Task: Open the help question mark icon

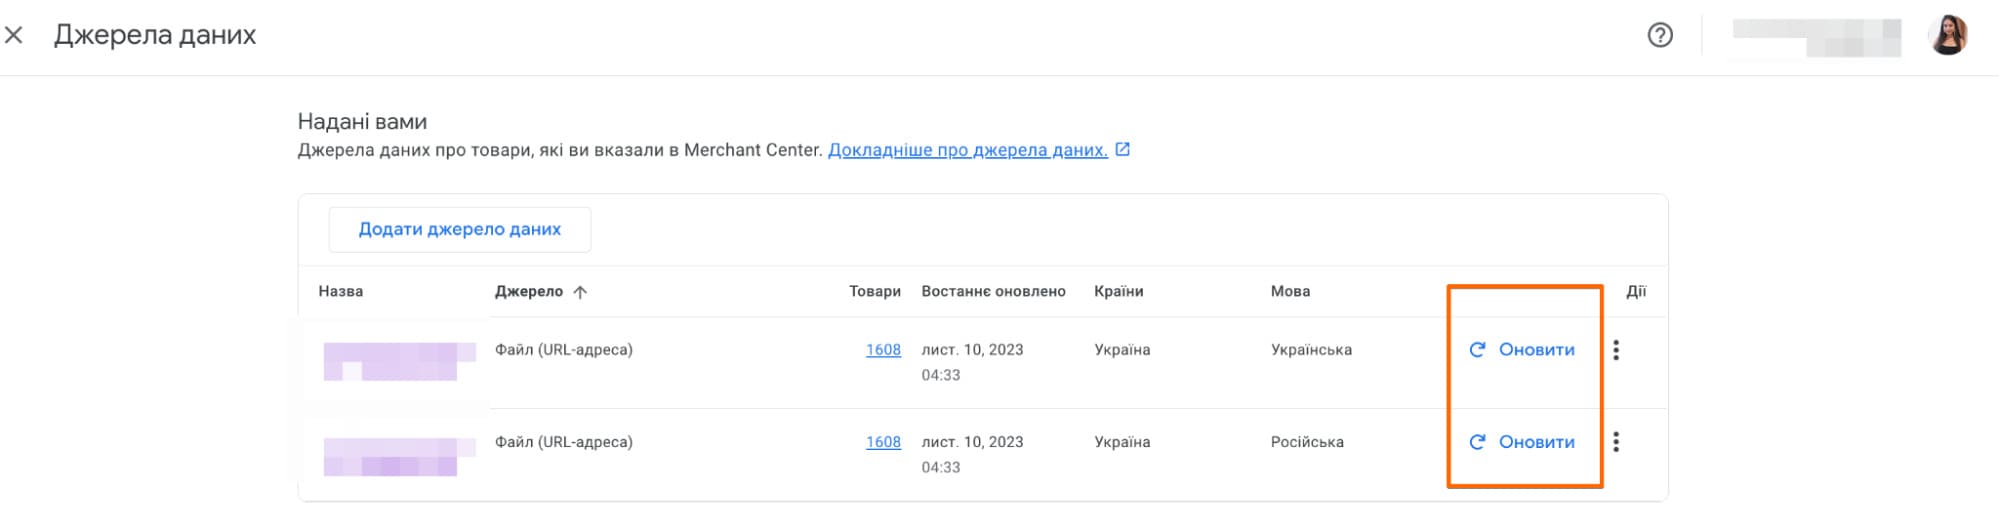Action: pos(1660,35)
